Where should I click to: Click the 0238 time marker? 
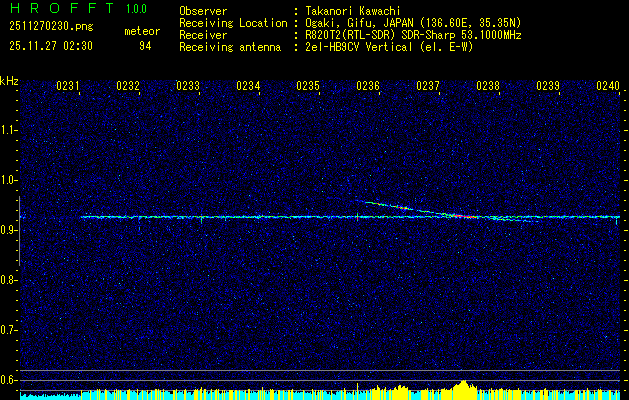pyautogui.click(x=488, y=85)
